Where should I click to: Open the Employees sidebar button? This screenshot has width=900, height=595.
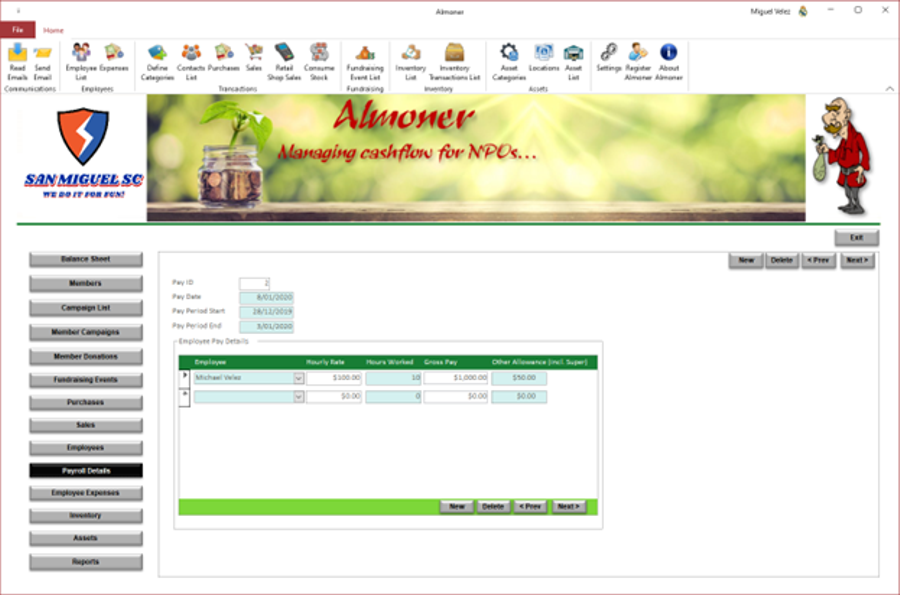[x=86, y=448]
